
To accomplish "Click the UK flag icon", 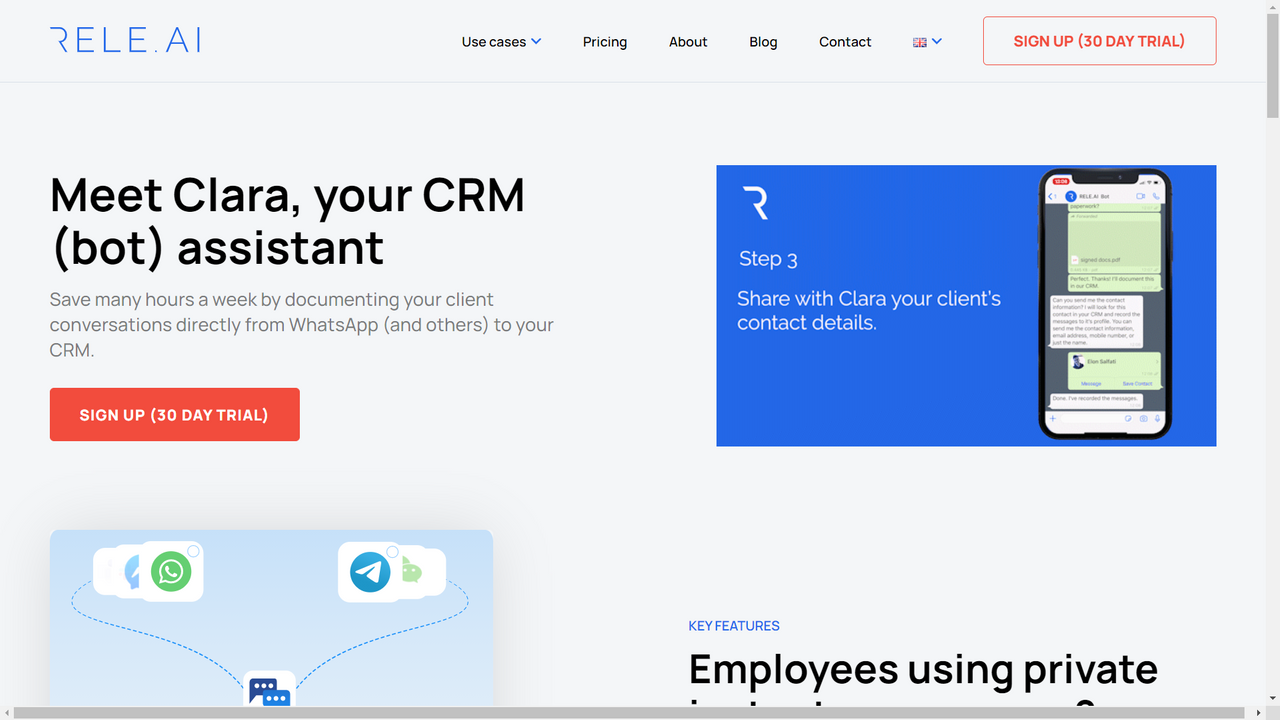I will [x=920, y=42].
